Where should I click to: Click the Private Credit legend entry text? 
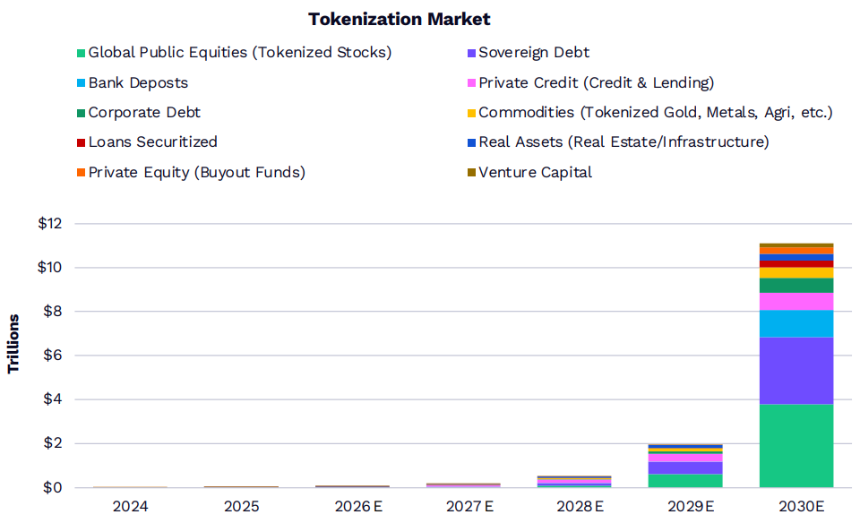pyautogui.click(x=596, y=83)
